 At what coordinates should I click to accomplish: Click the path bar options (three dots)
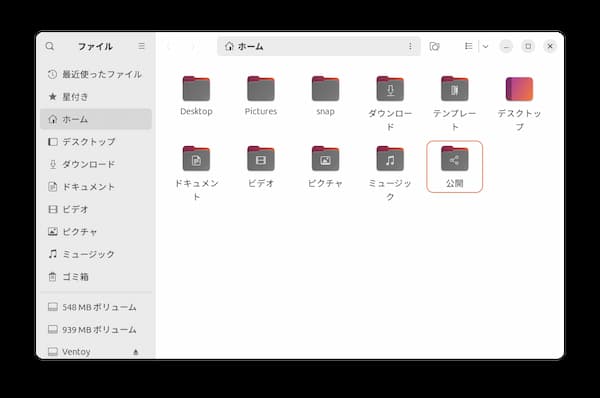pos(410,46)
